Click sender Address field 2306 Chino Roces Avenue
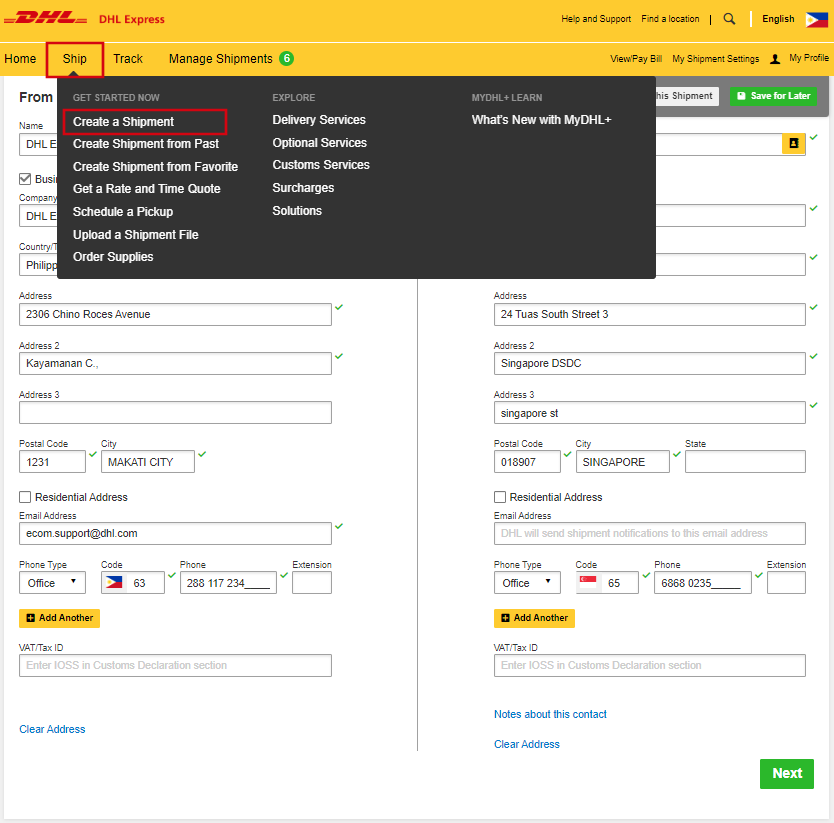This screenshot has width=834, height=823. pyautogui.click(x=175, y=314)
